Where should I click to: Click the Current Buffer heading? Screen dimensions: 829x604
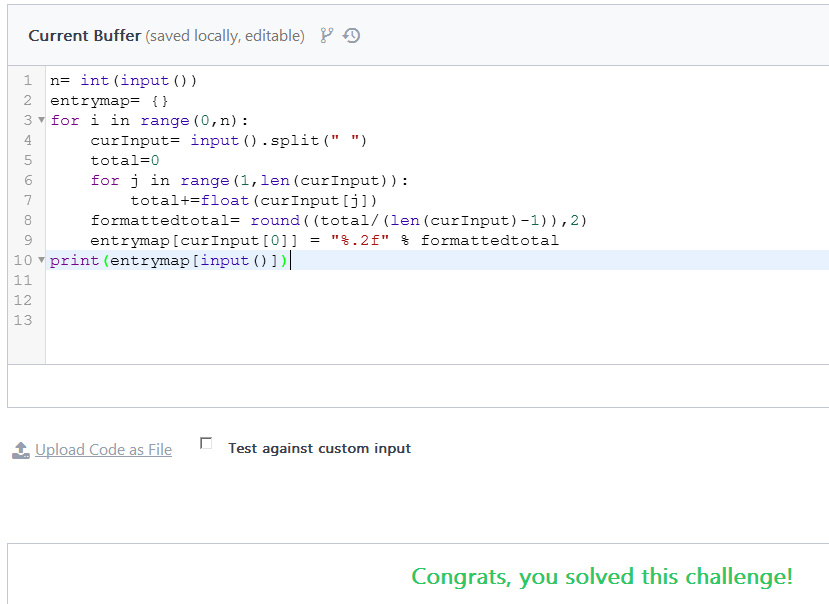pos(84,36)
